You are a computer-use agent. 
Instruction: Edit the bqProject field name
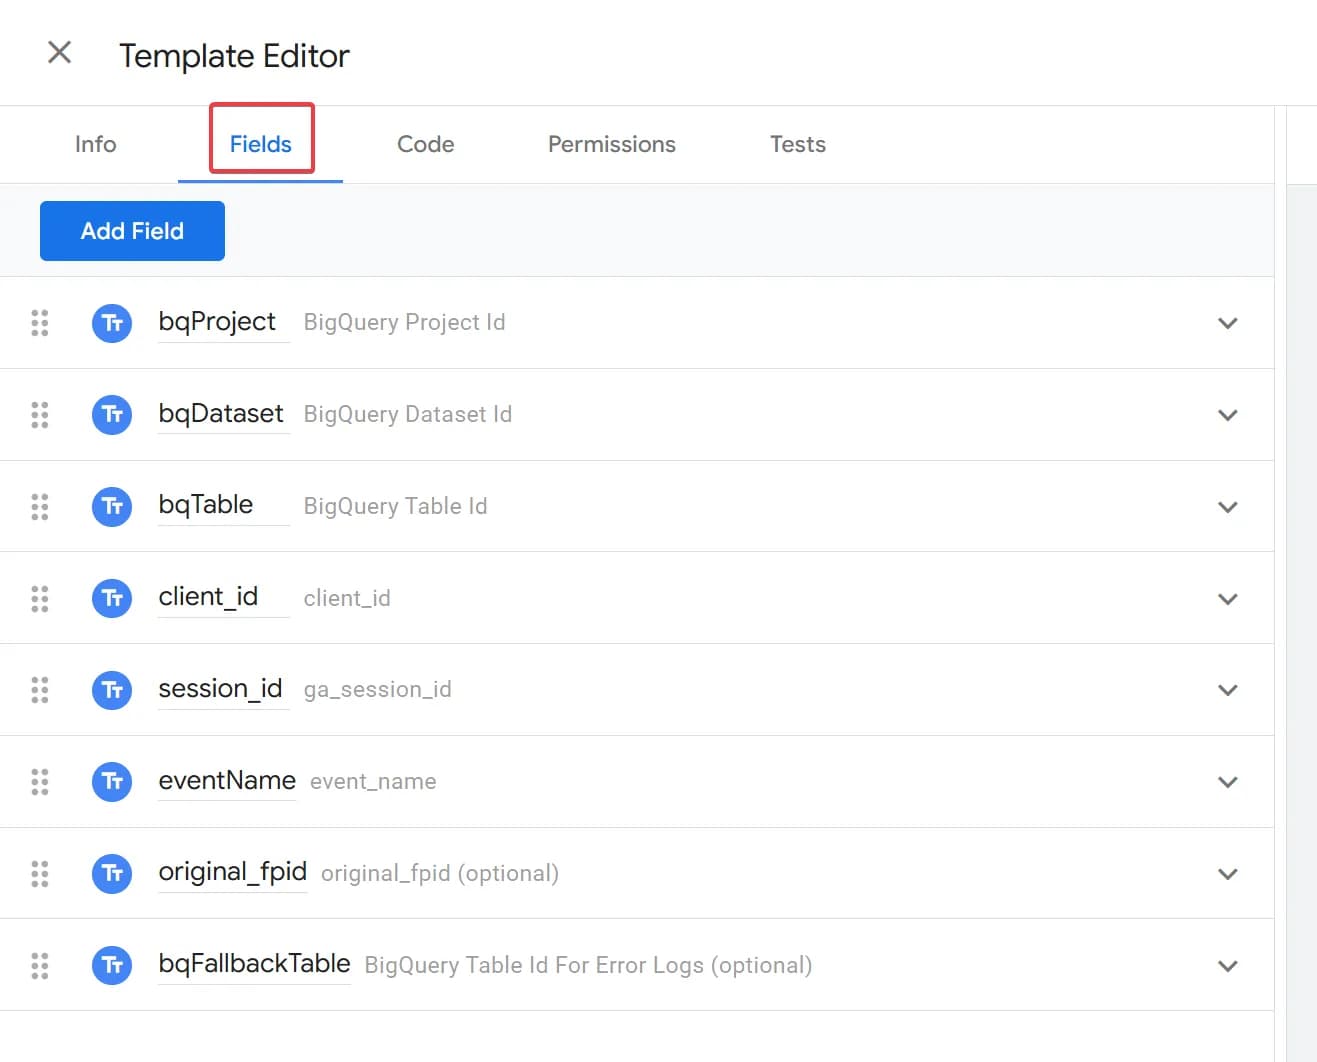click(224, 322)
